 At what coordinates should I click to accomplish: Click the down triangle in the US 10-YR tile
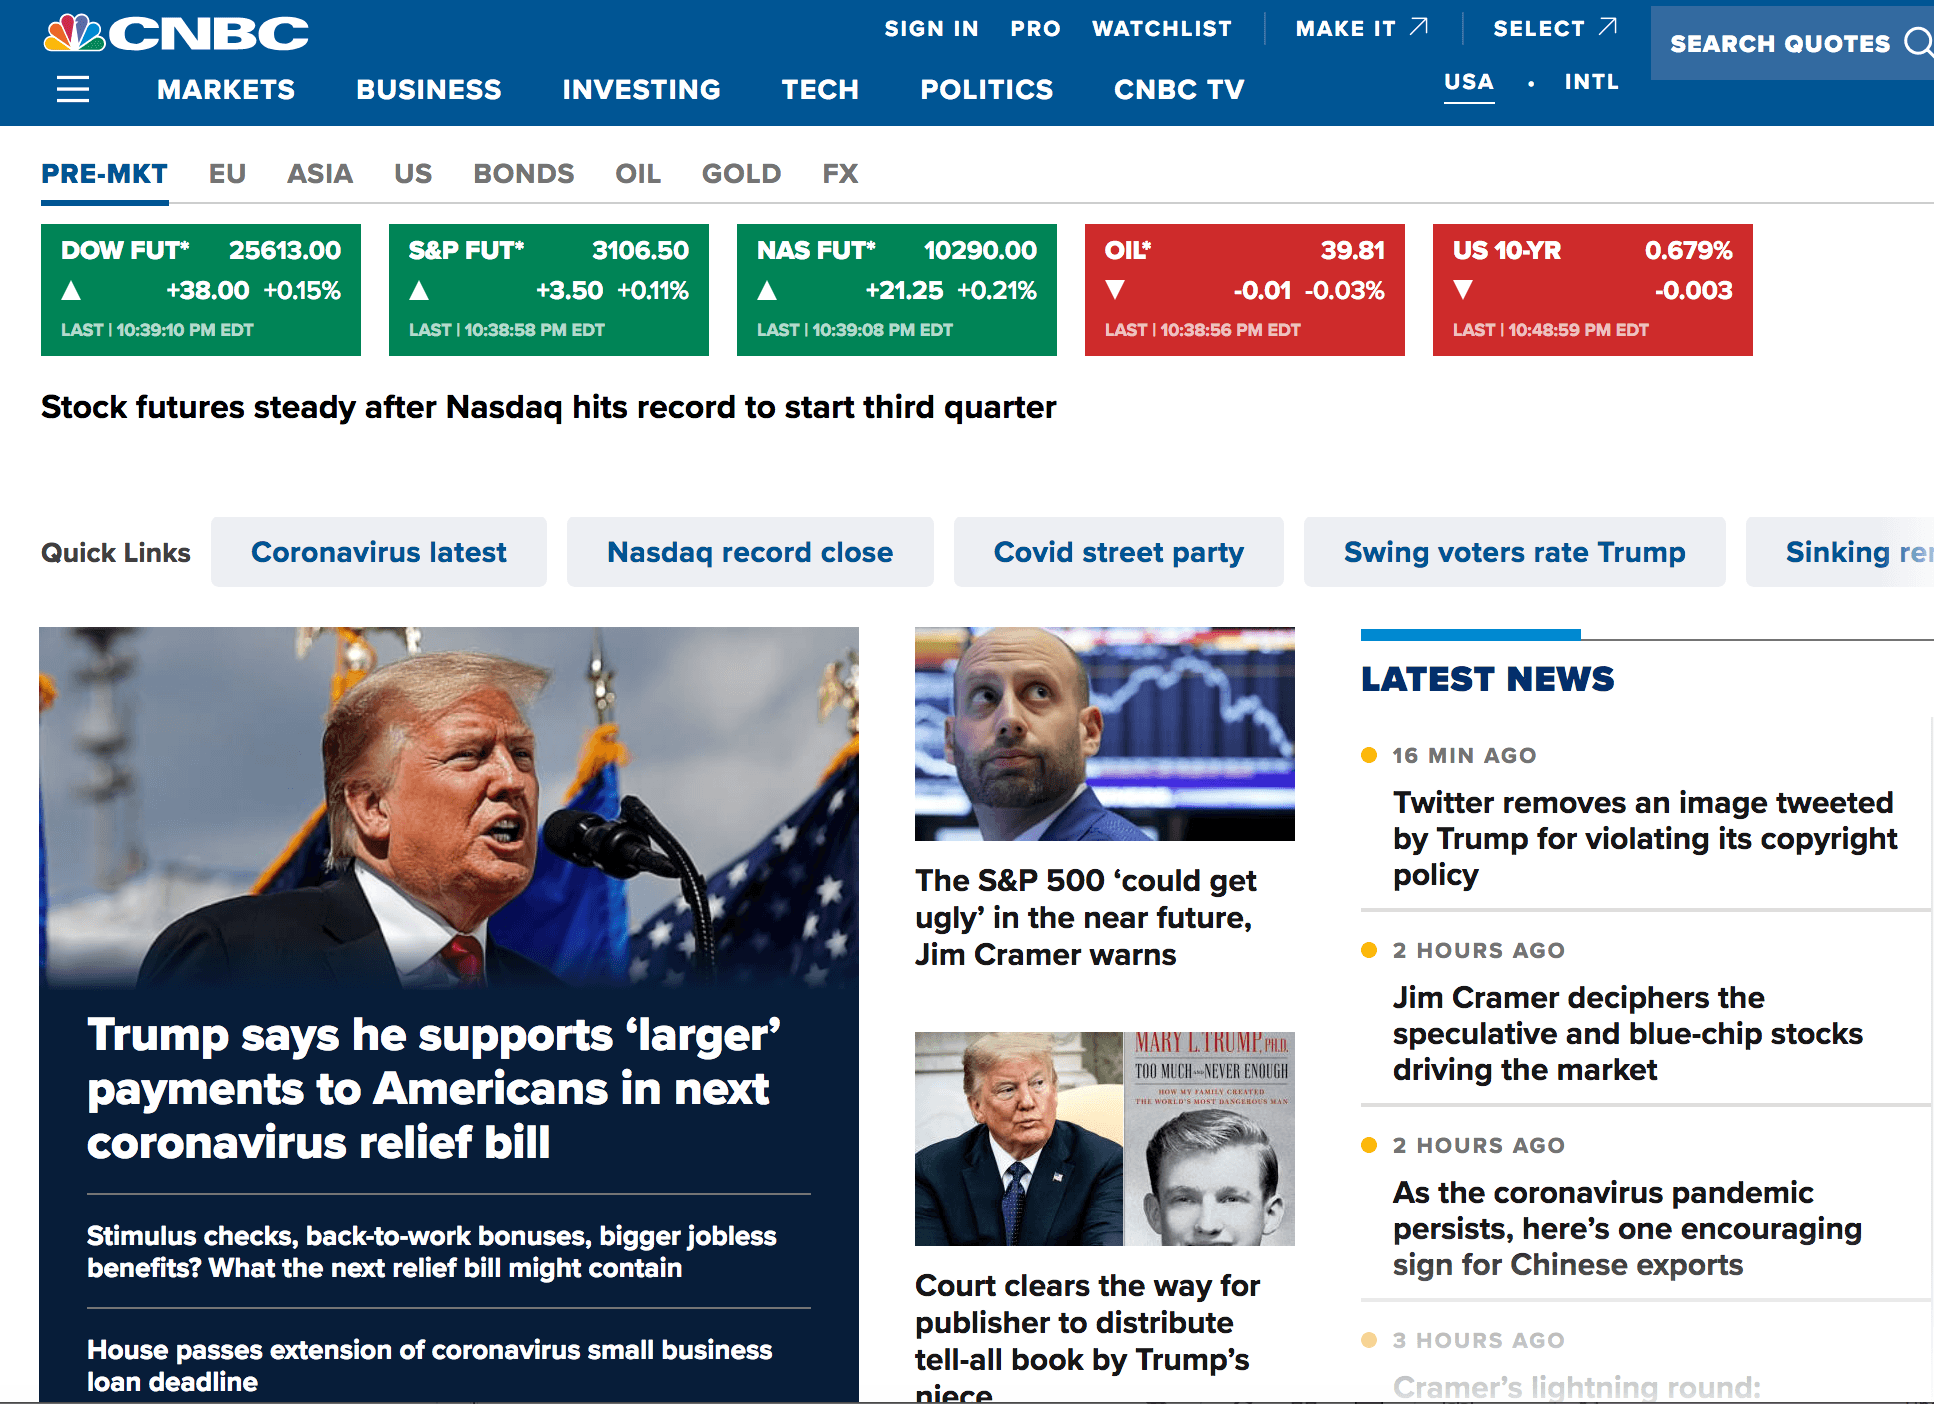pos(1463,290)
